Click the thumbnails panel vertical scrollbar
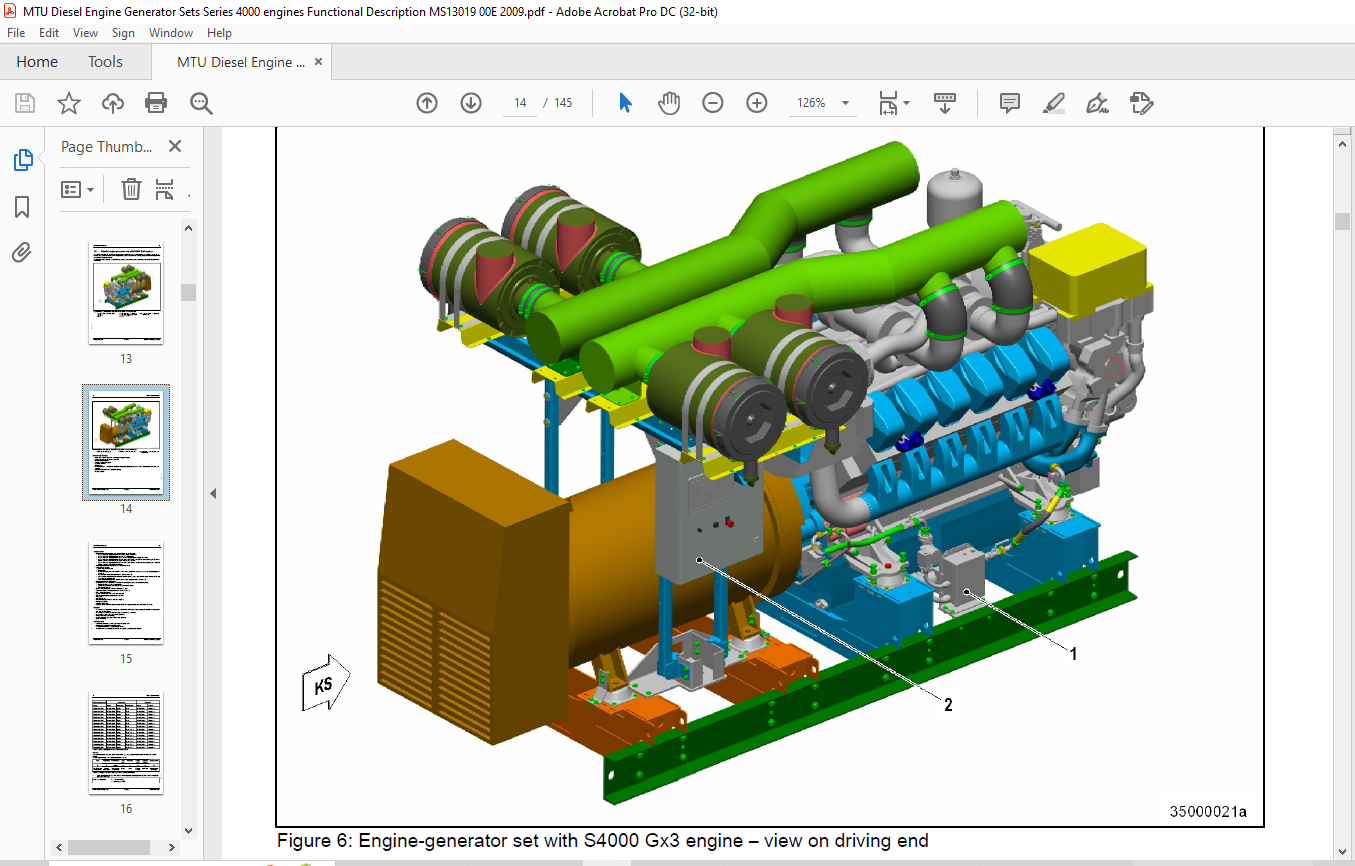Image resolution: width=1355 pixels, height=866 pixels. [188, 292]
